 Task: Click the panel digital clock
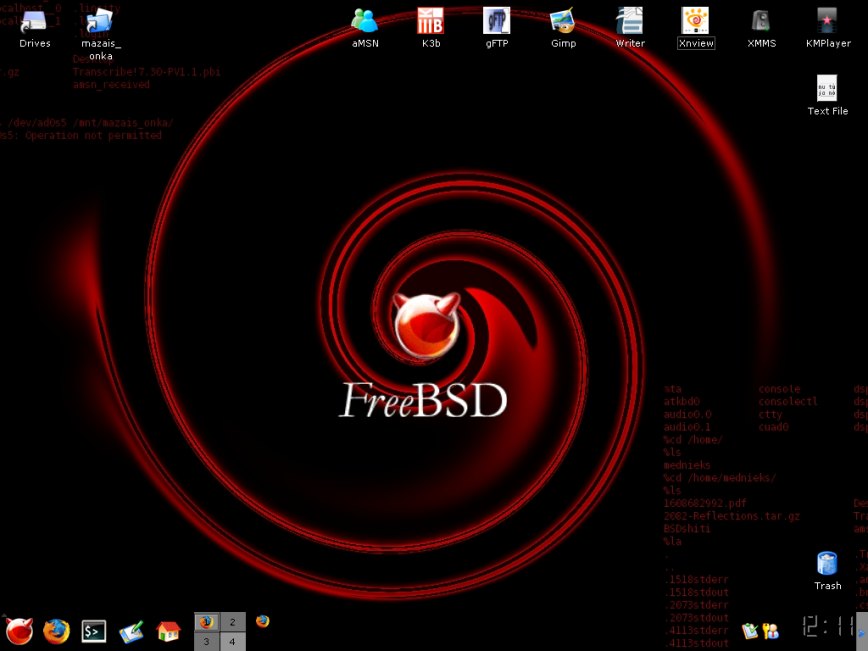click(828, 626)
